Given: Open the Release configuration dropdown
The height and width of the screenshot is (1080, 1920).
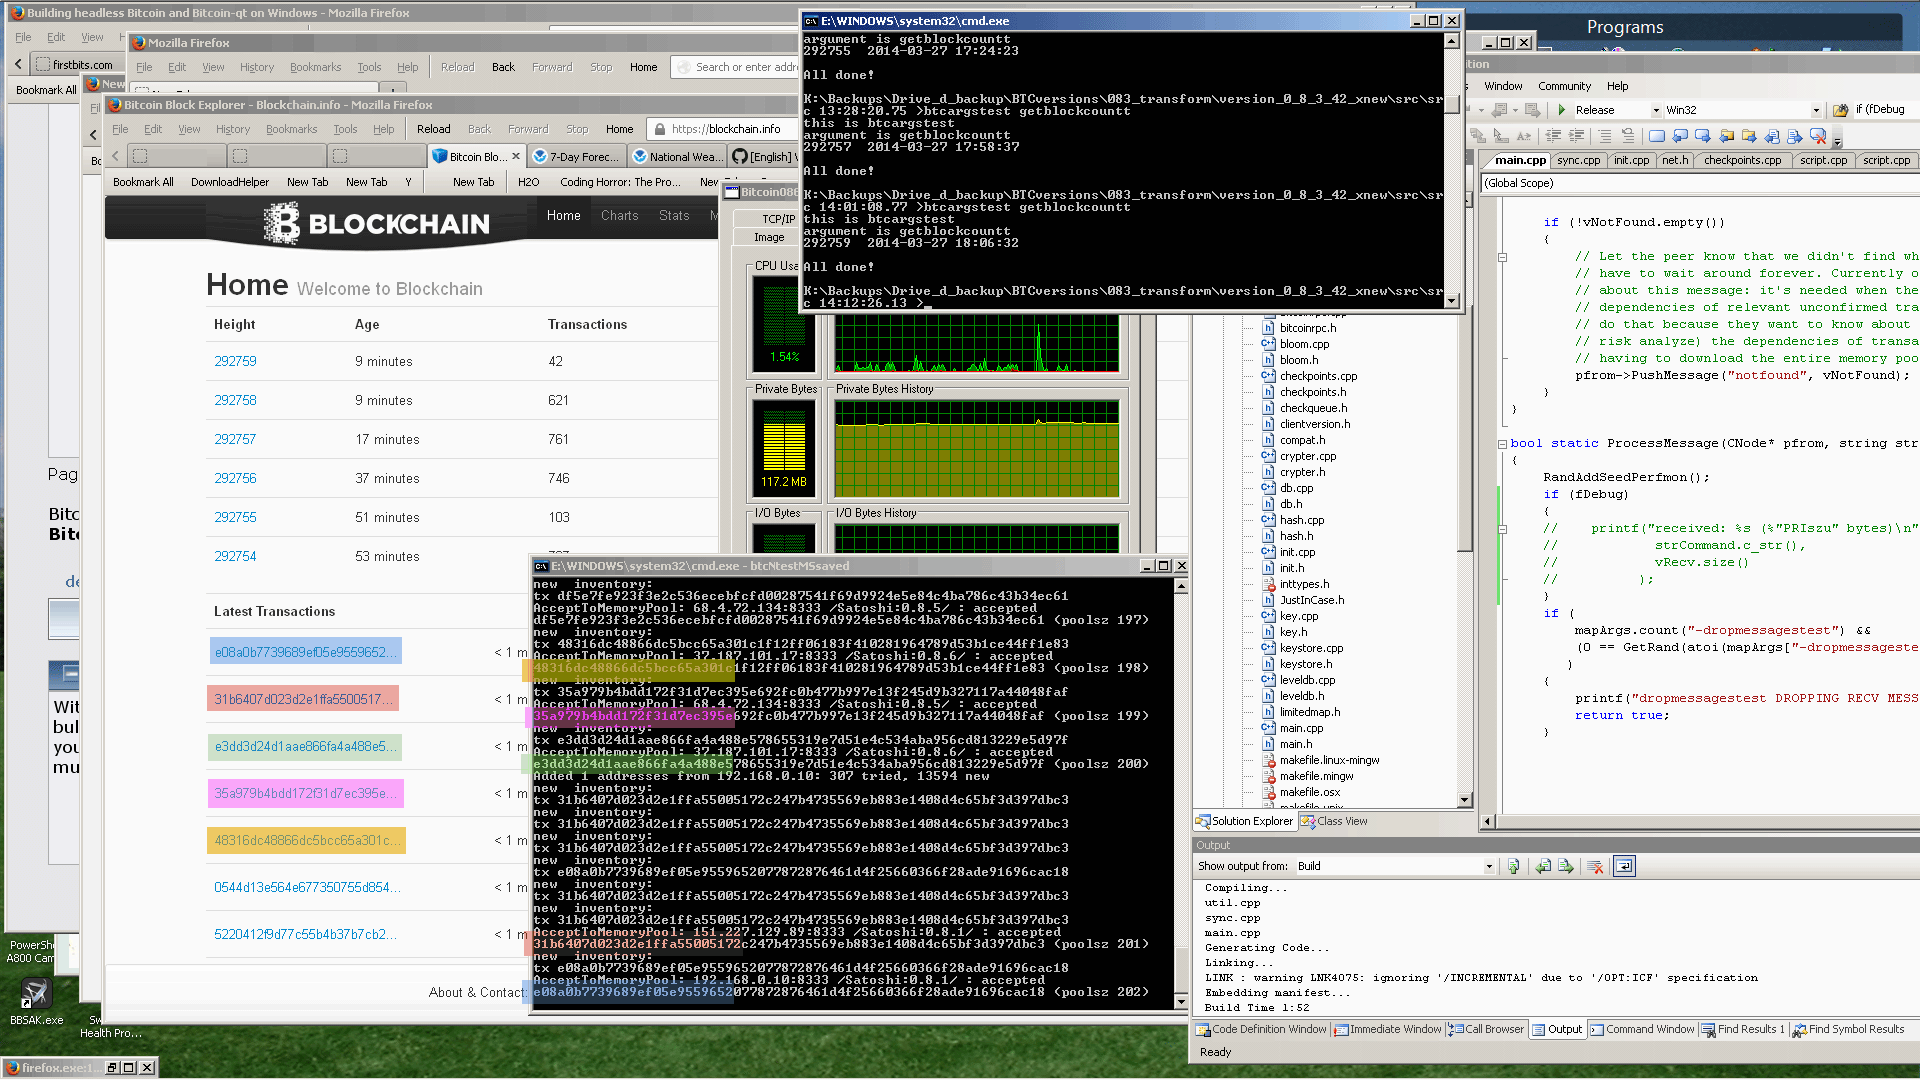Looking at the screenshot, I should tap(1656, 110).
